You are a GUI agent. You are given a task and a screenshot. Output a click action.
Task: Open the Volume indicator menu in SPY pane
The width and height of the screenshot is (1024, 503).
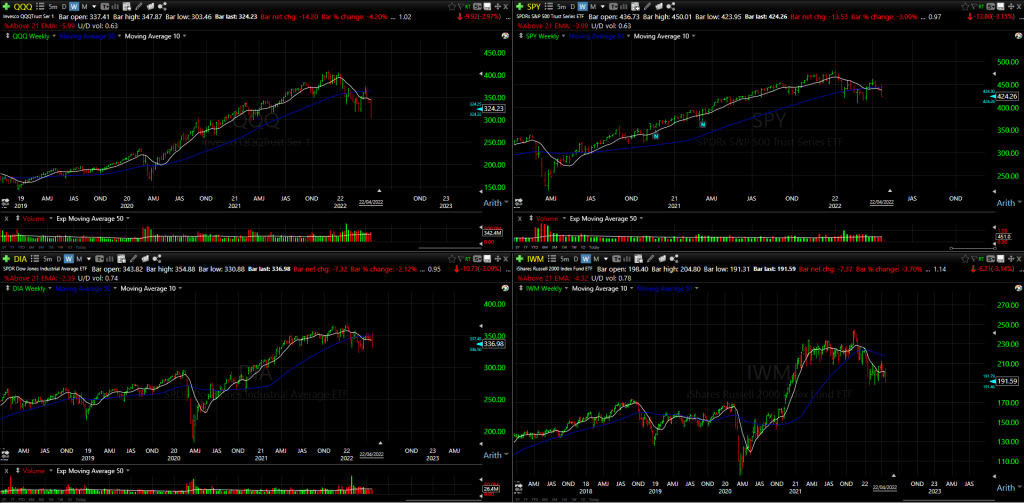548,218
